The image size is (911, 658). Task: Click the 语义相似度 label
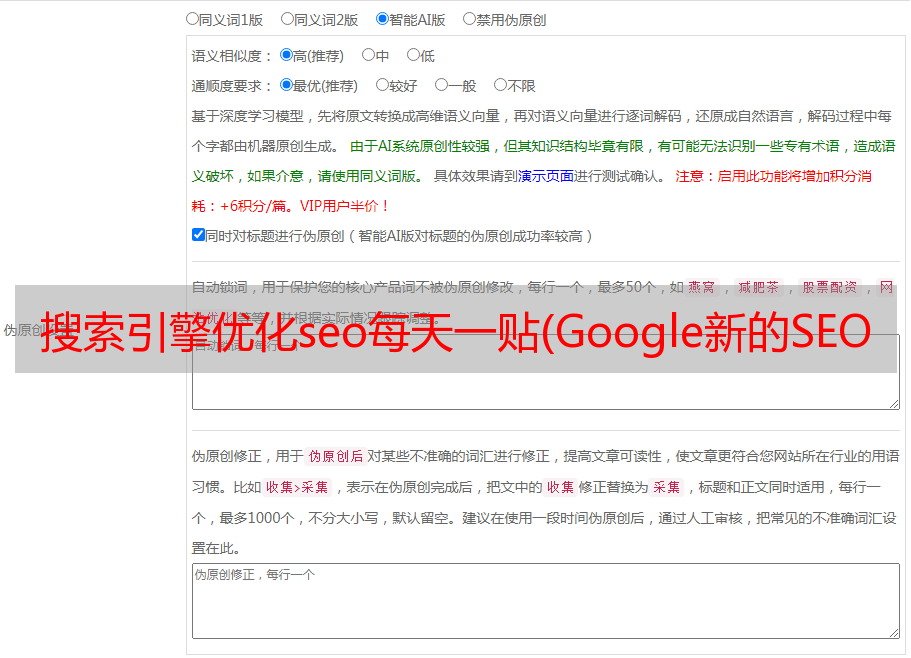pos(232,56)
